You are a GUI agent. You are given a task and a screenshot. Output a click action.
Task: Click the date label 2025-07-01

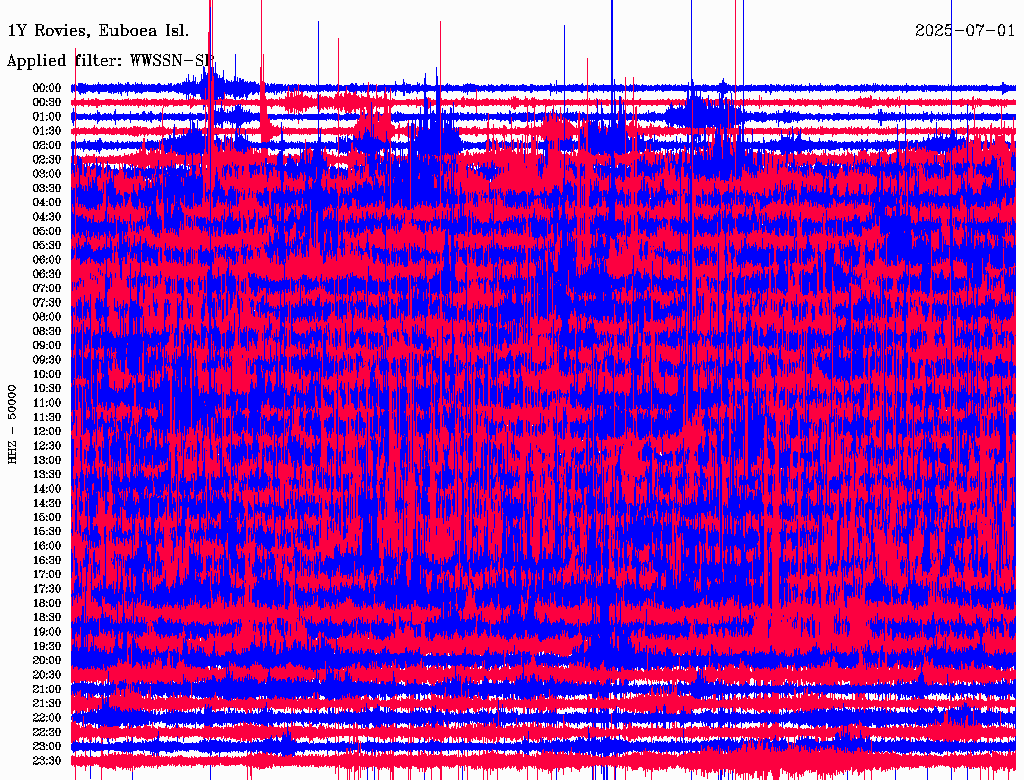pyautogui.click(x=964, y=30)
